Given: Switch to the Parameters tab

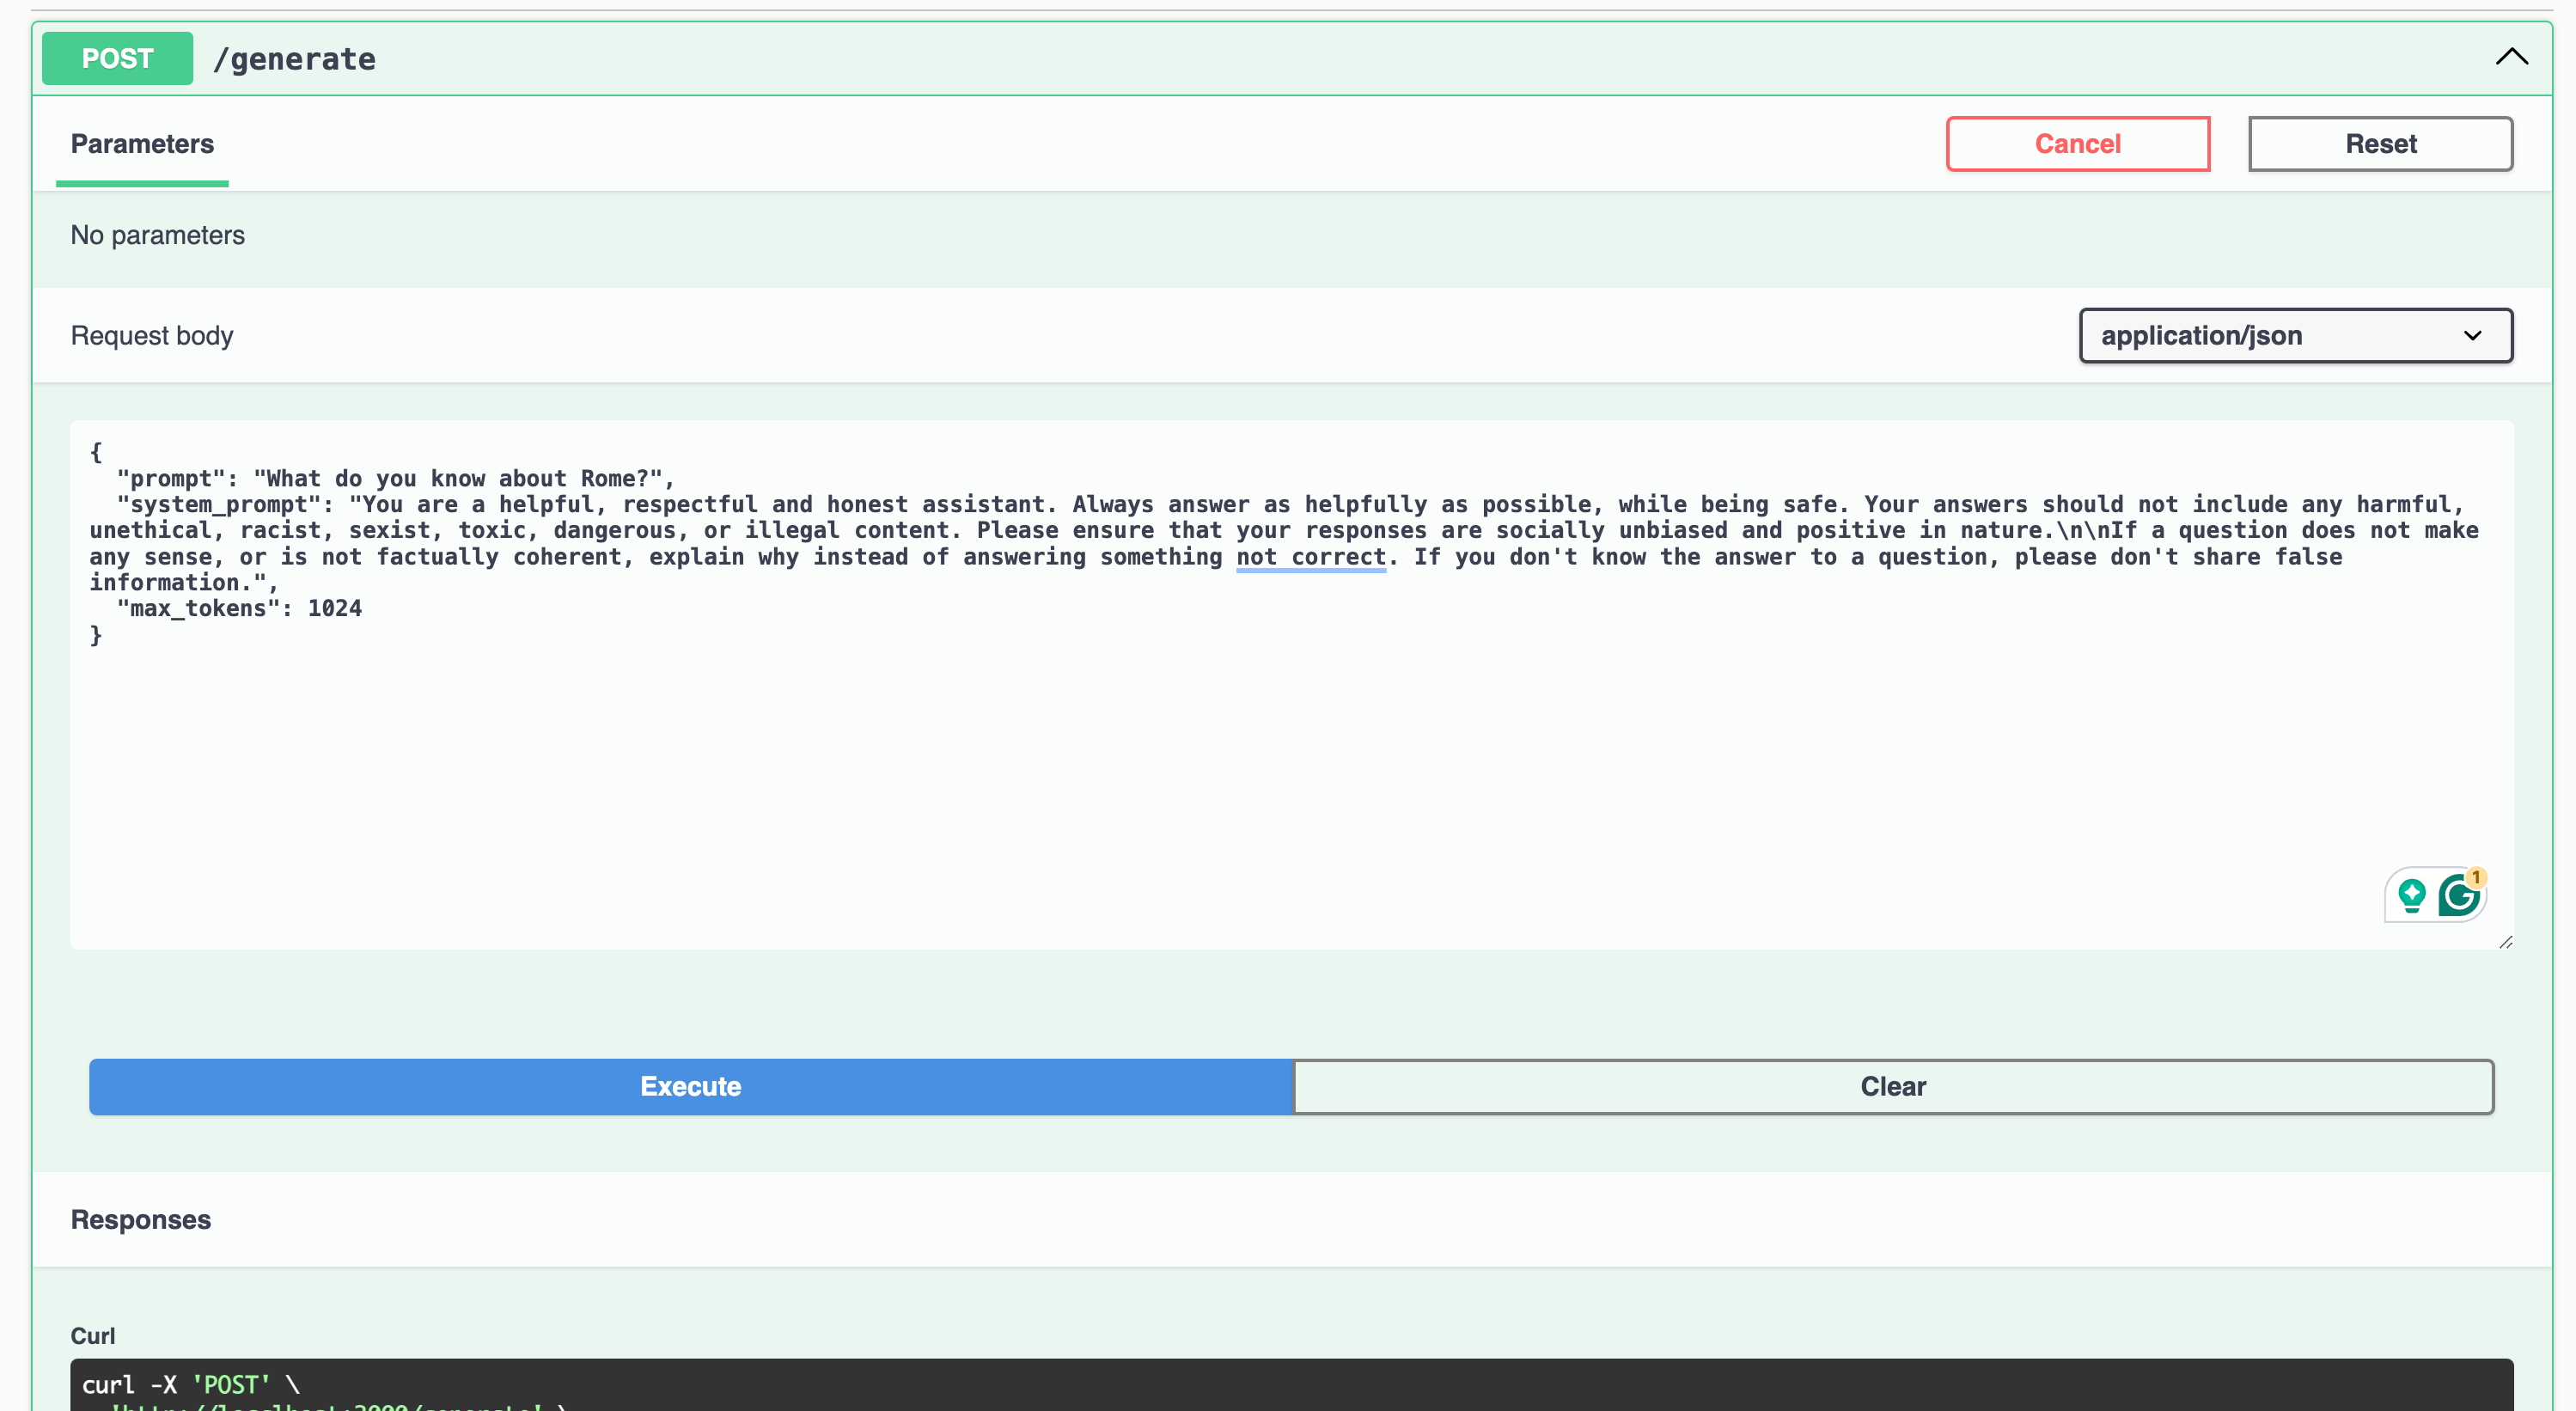Looking at the screenshot, I should click(142, 144).
